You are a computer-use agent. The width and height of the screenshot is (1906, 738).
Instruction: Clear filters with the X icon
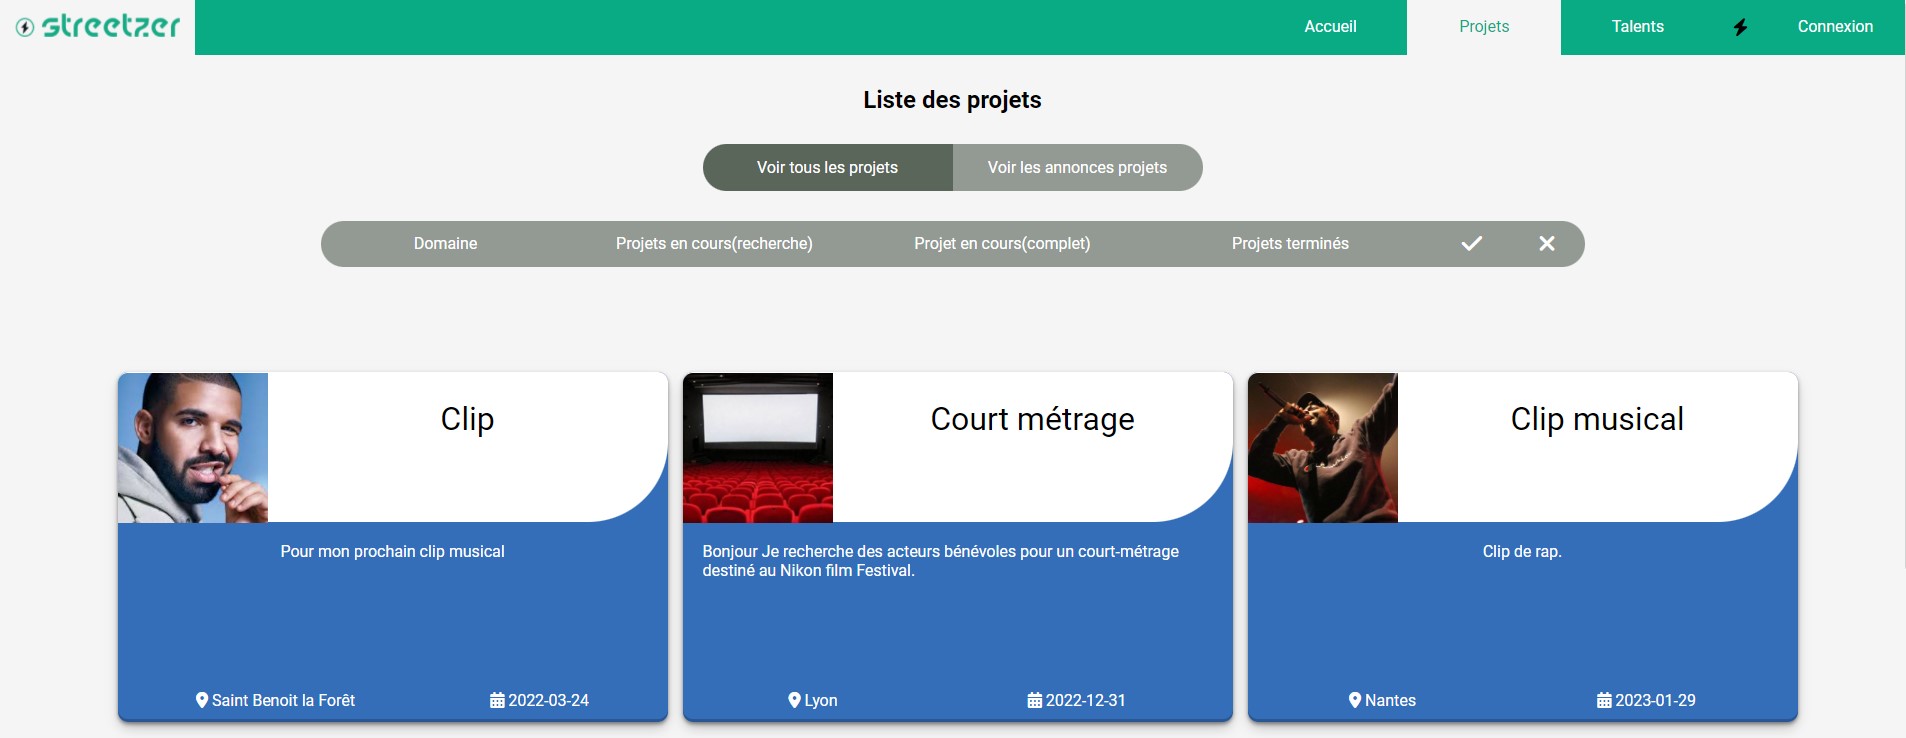point(1547,244)
